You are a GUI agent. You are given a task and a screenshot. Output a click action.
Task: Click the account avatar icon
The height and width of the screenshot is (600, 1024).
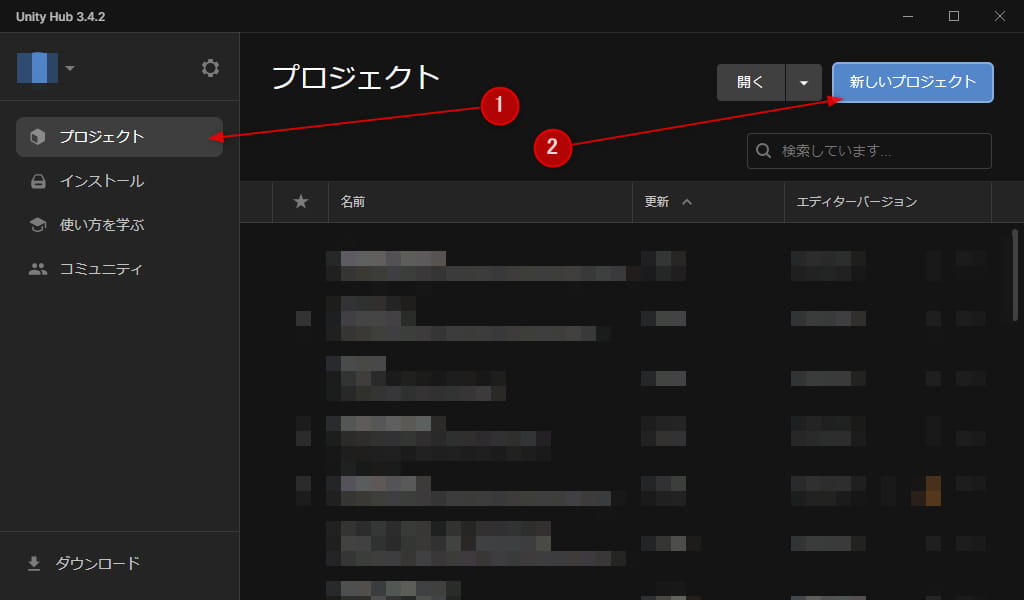[x=36, y=68]
